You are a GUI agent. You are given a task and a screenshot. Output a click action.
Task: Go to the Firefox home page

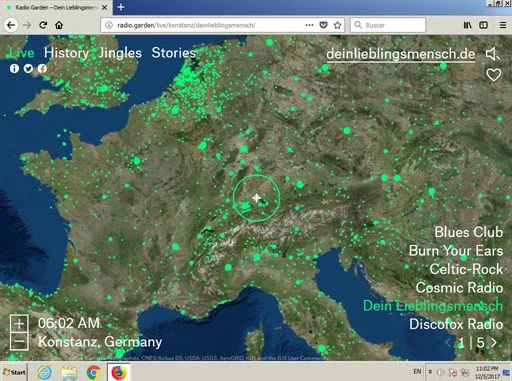click(59, 25)
